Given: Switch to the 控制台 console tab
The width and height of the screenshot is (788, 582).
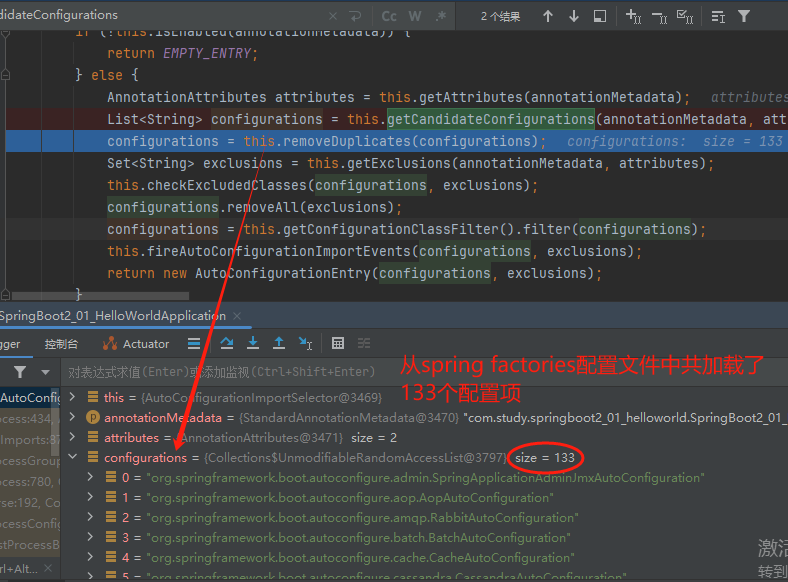Looking at the screenshot, I should [61, 344].
